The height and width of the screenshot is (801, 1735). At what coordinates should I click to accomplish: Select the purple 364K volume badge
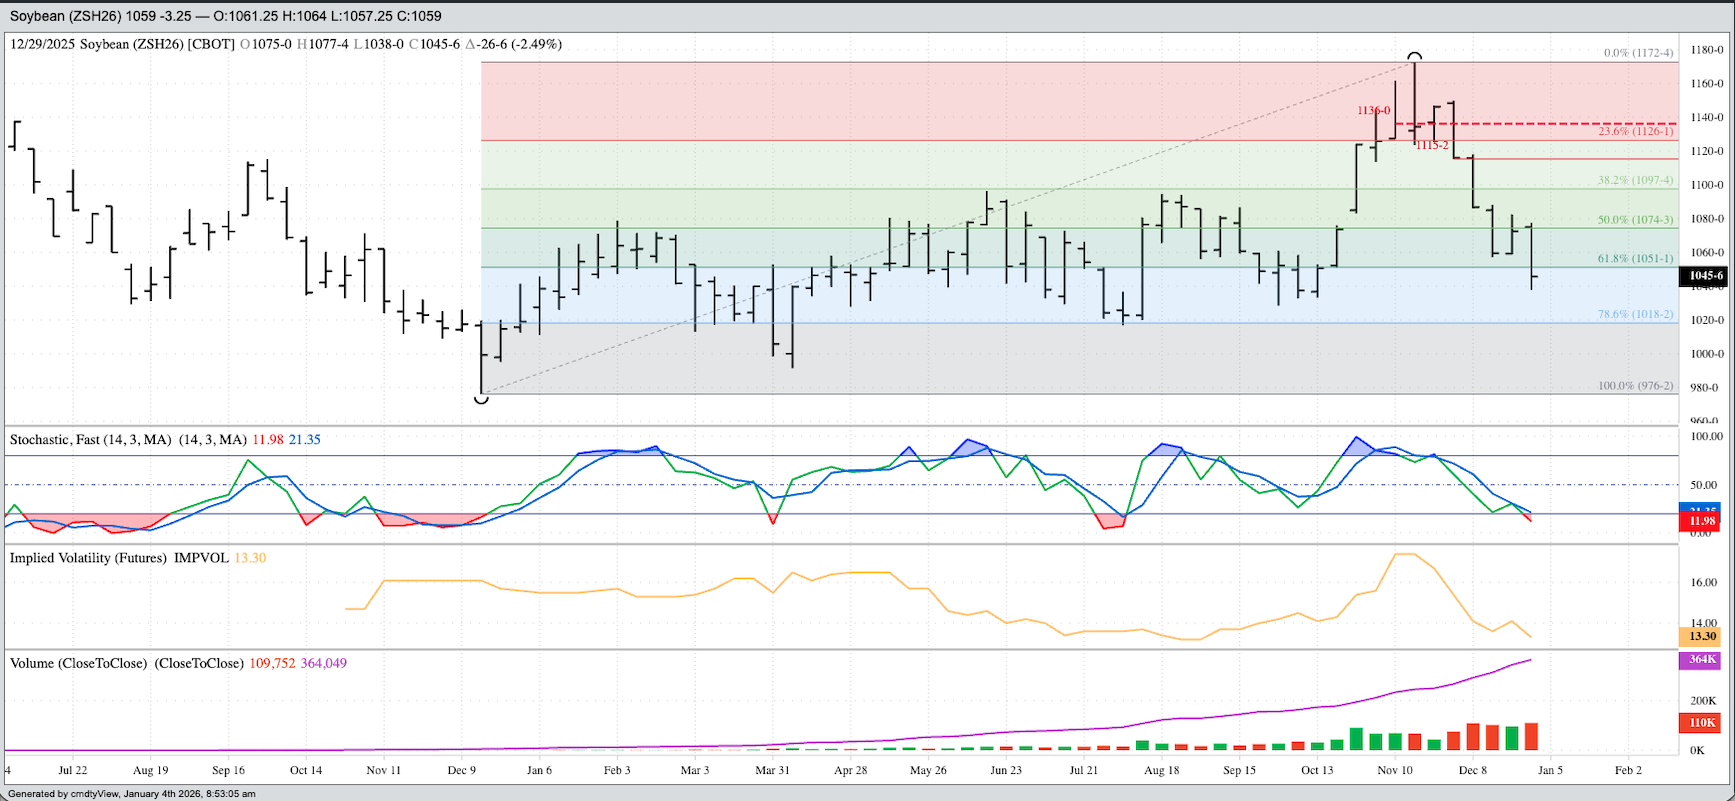[x=1702, y=660]
